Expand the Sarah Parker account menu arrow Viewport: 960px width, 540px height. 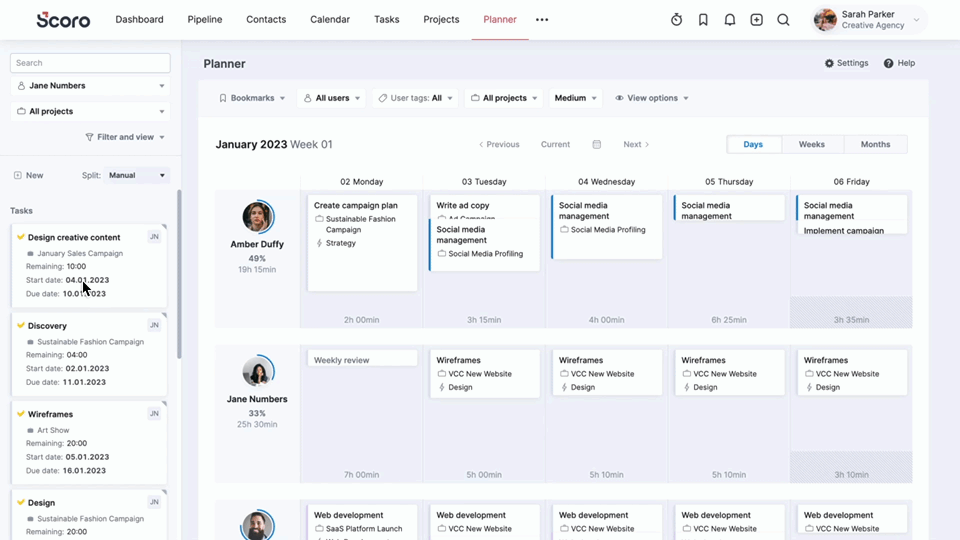tap(917, 20)
